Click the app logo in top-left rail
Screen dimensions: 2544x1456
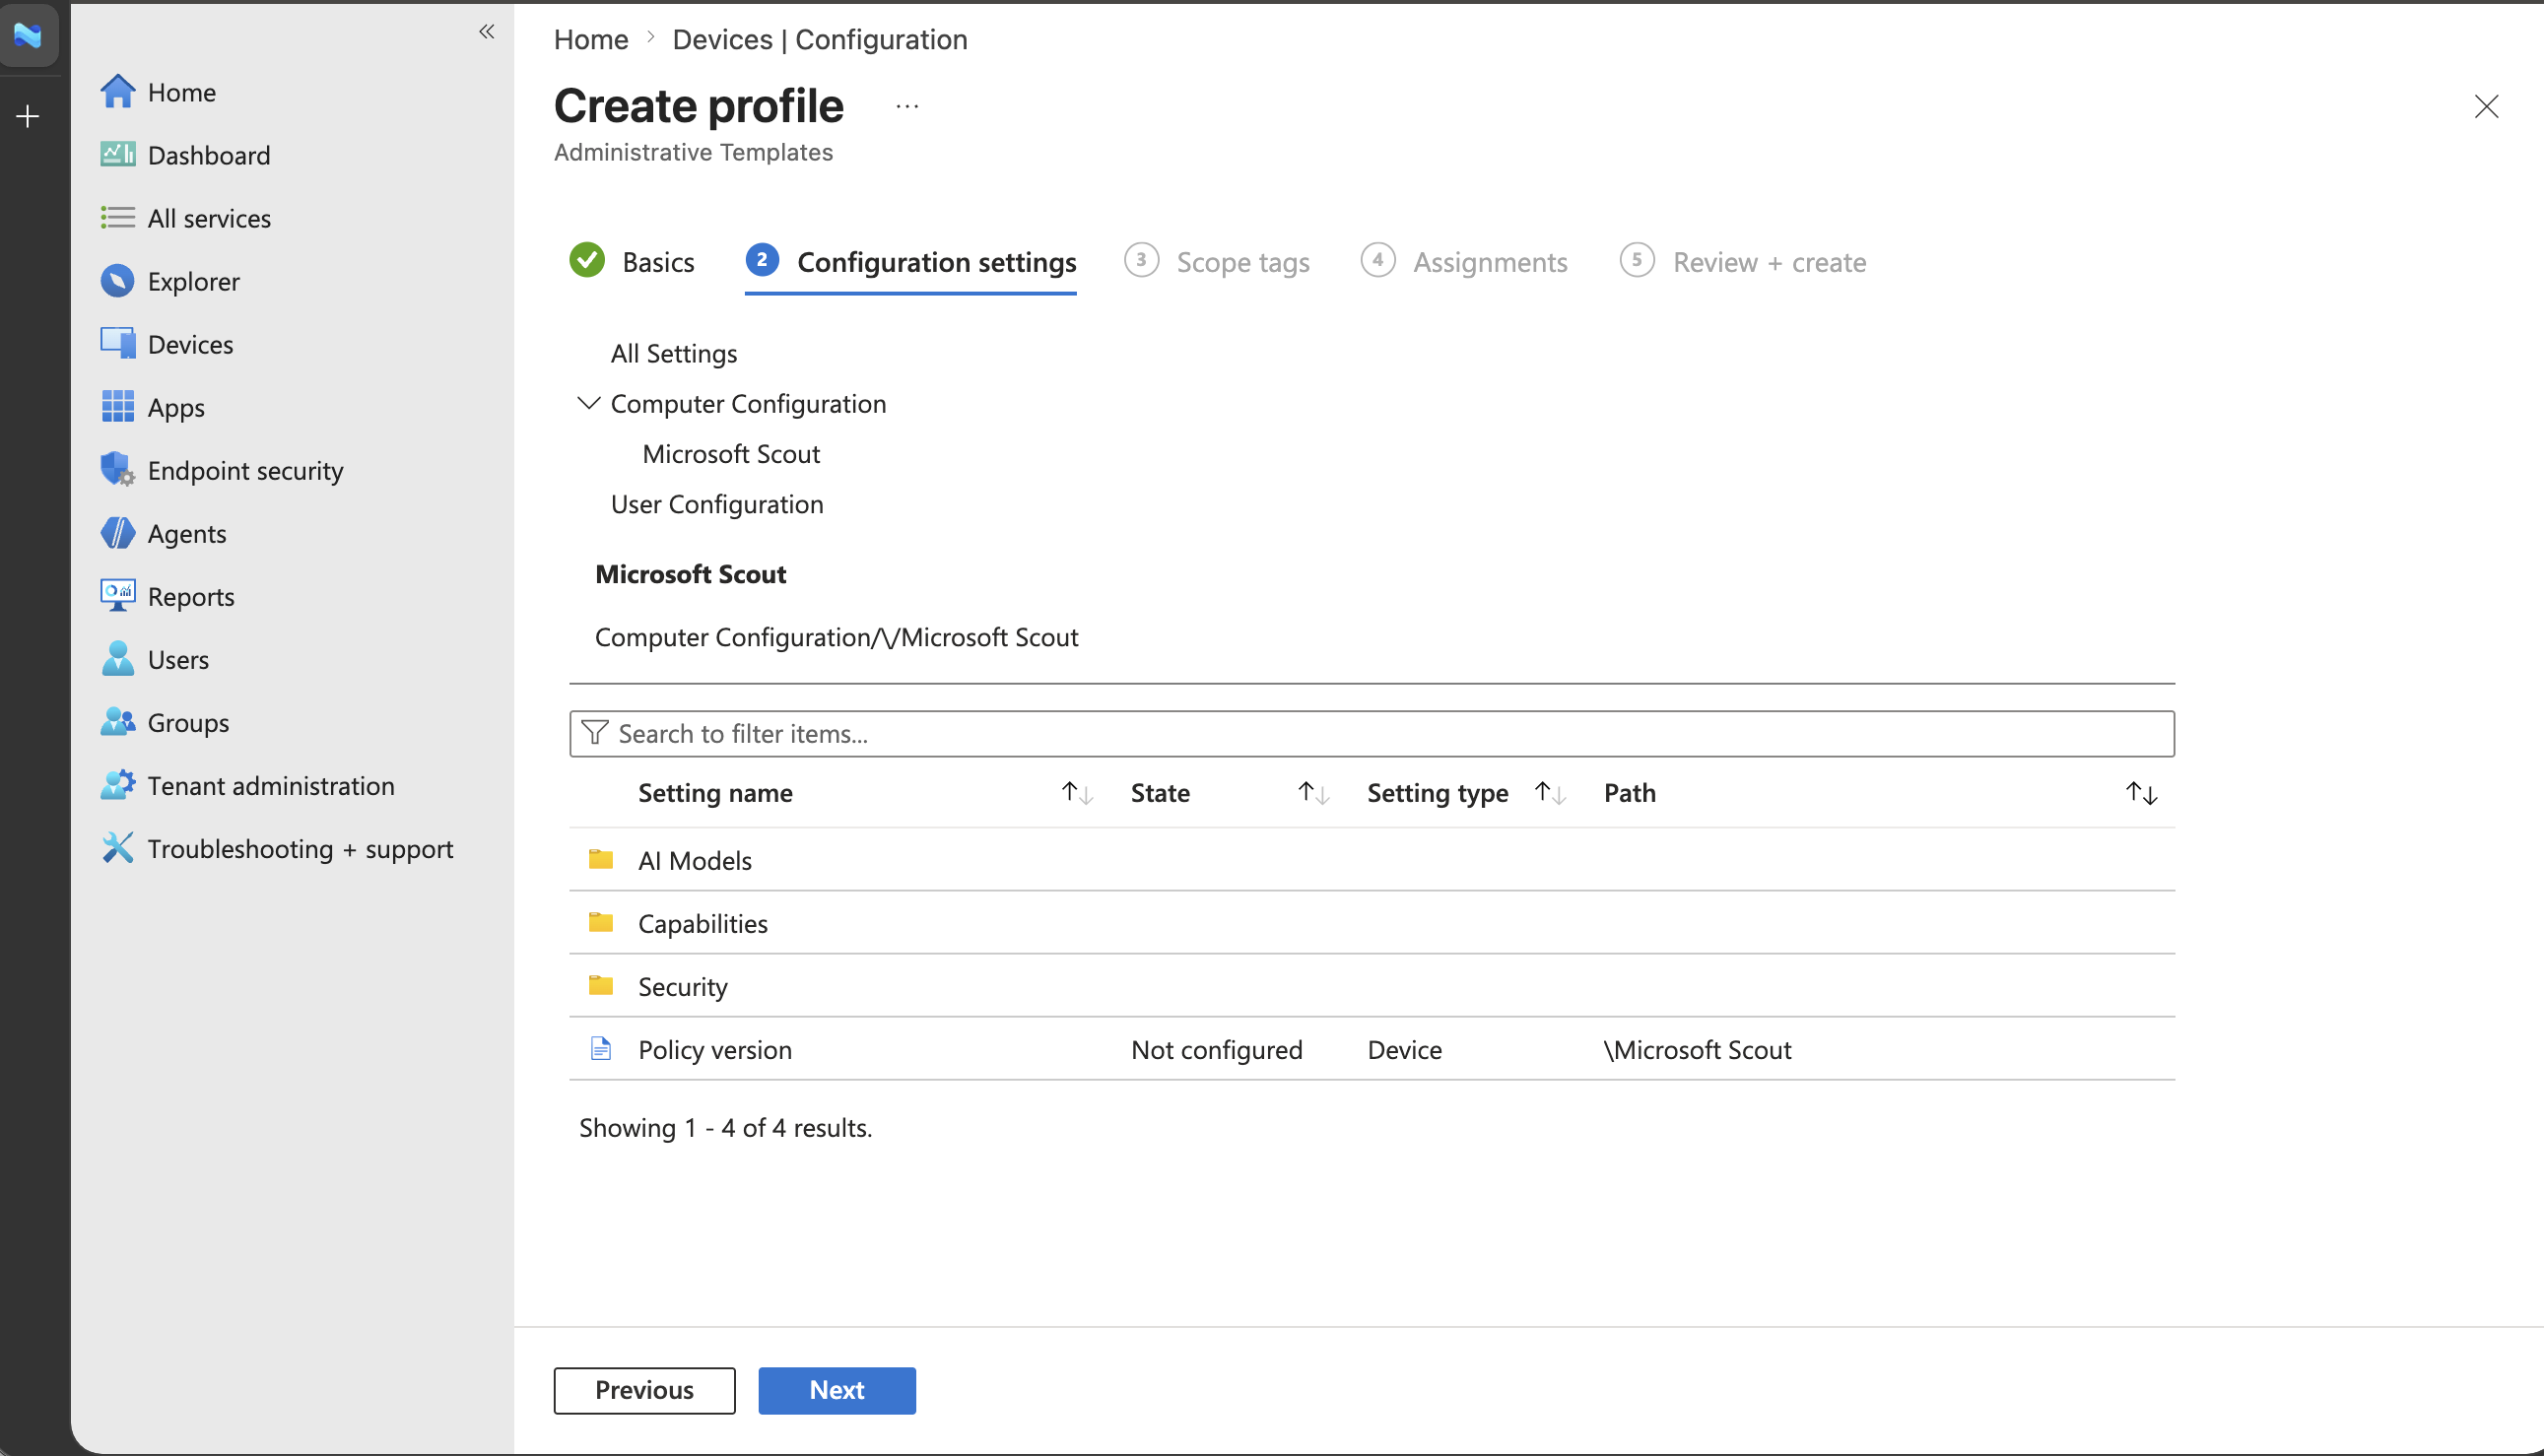[28, 35]
